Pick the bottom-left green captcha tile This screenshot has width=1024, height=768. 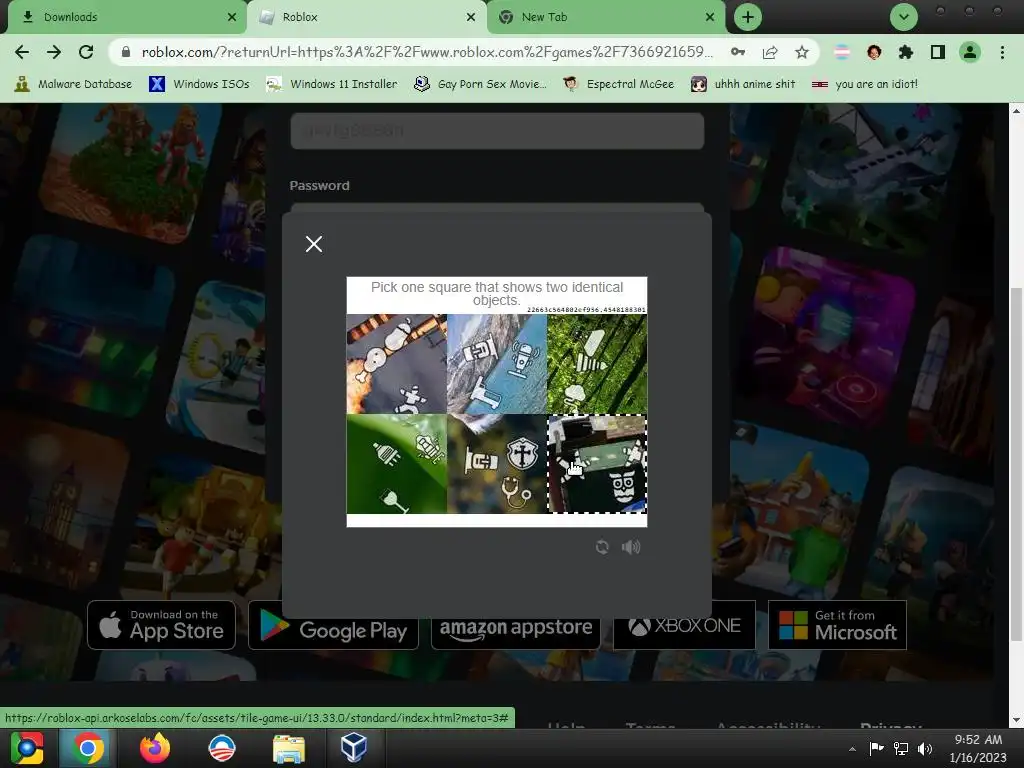tap(396, 464)
